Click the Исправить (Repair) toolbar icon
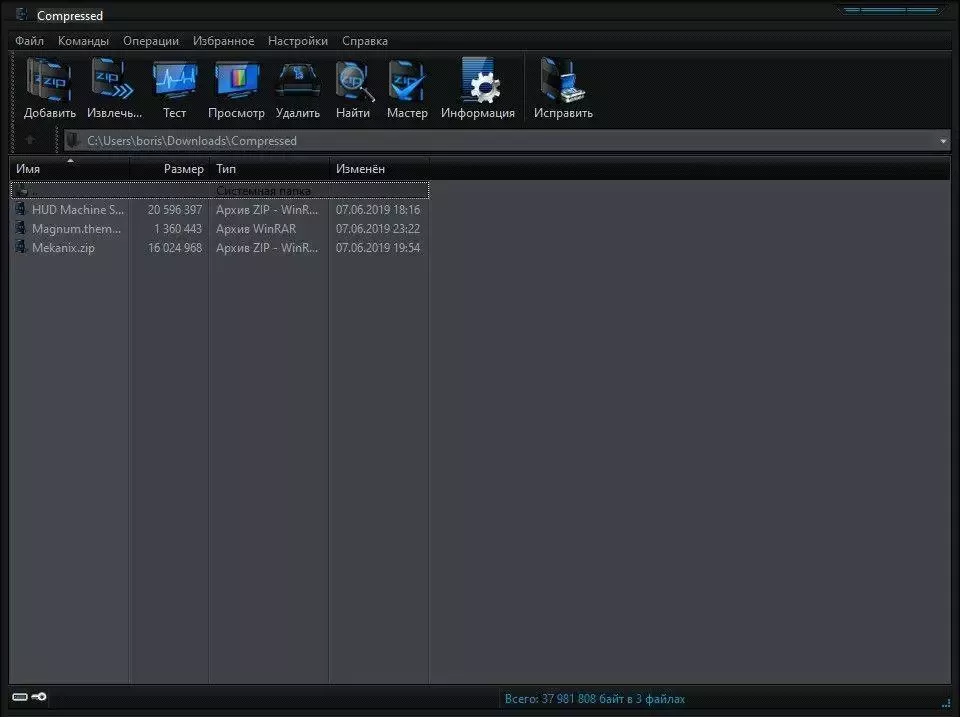960x717 pixels. click(562, 82)
